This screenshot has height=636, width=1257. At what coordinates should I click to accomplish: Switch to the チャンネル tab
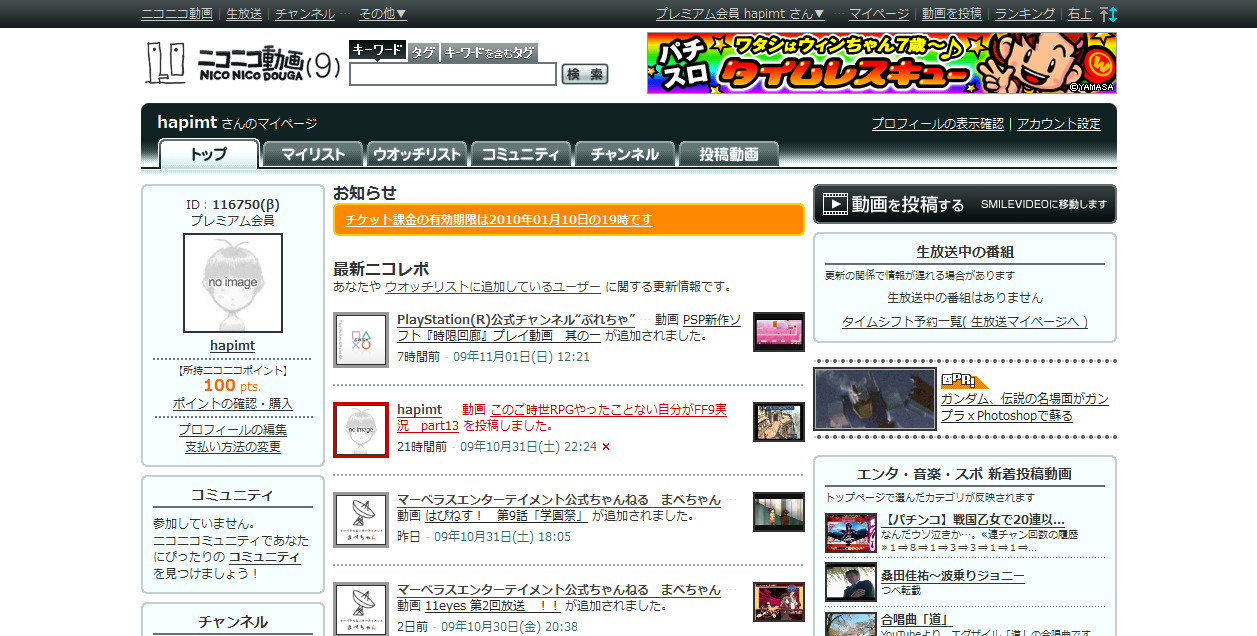[625, 154]
